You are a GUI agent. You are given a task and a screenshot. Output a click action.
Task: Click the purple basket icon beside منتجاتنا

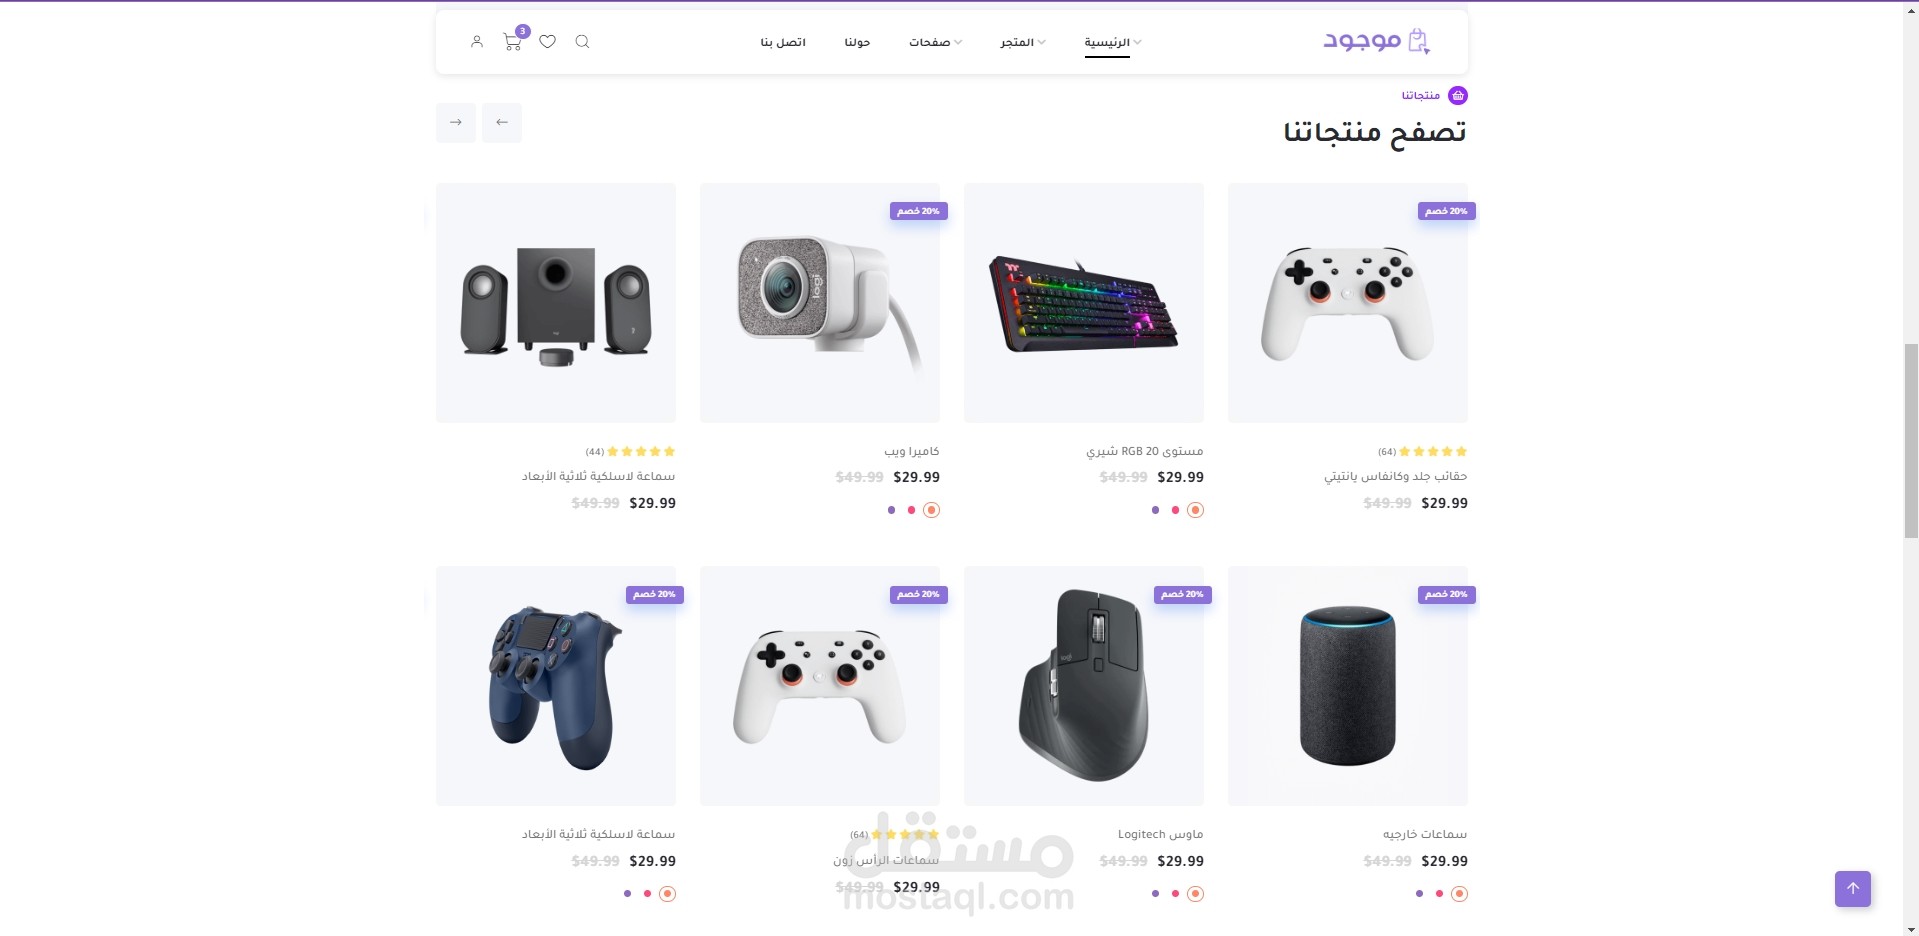pyautogui.click(x=1458, y=95)
